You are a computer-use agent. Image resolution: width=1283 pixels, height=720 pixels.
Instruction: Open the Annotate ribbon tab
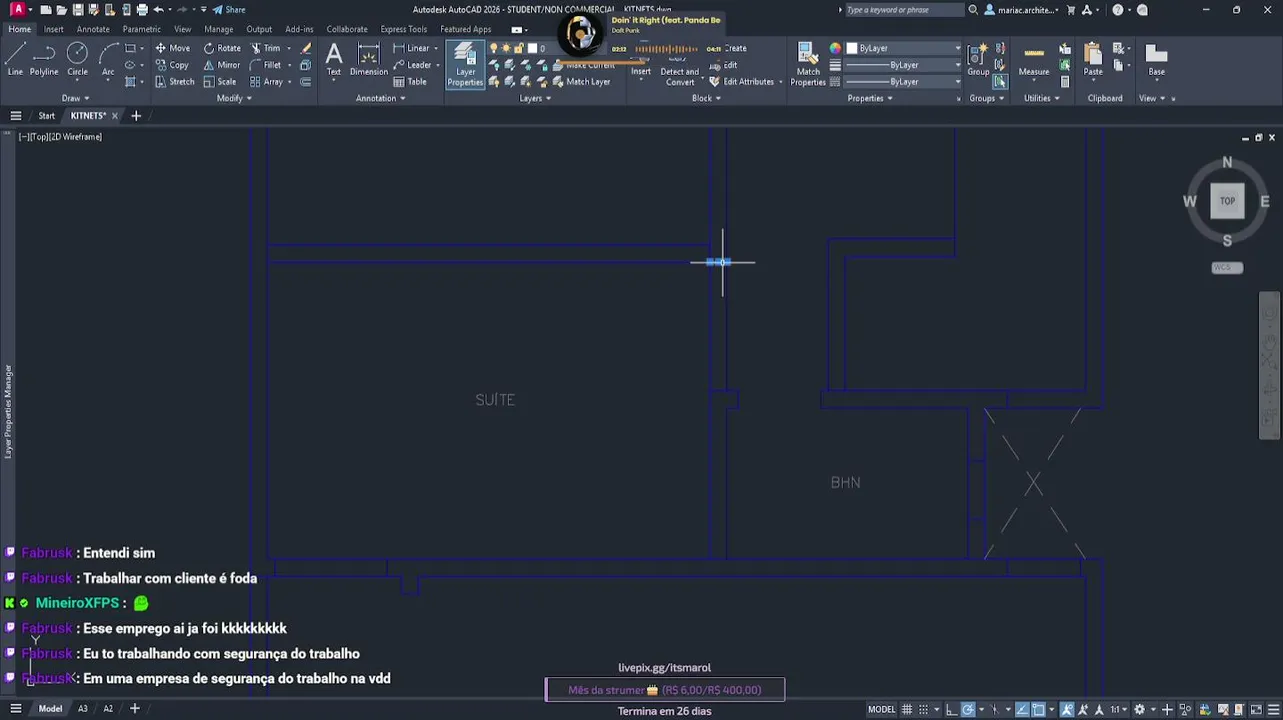[x=93, y=29]
